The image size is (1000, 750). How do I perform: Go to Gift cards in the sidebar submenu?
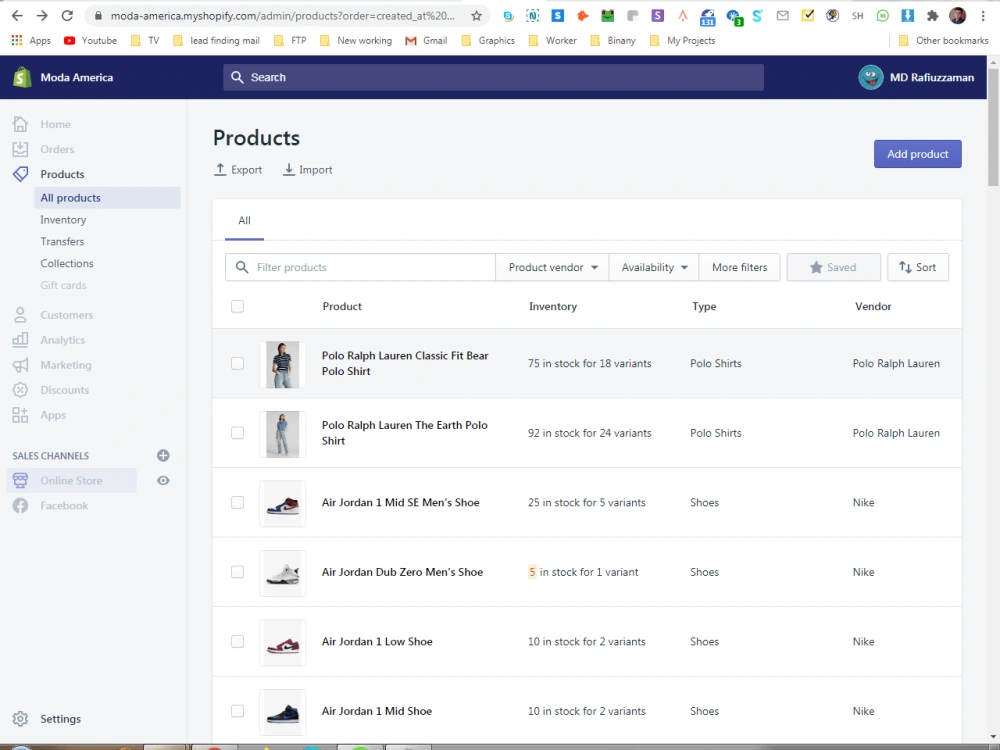click(63, 285)
